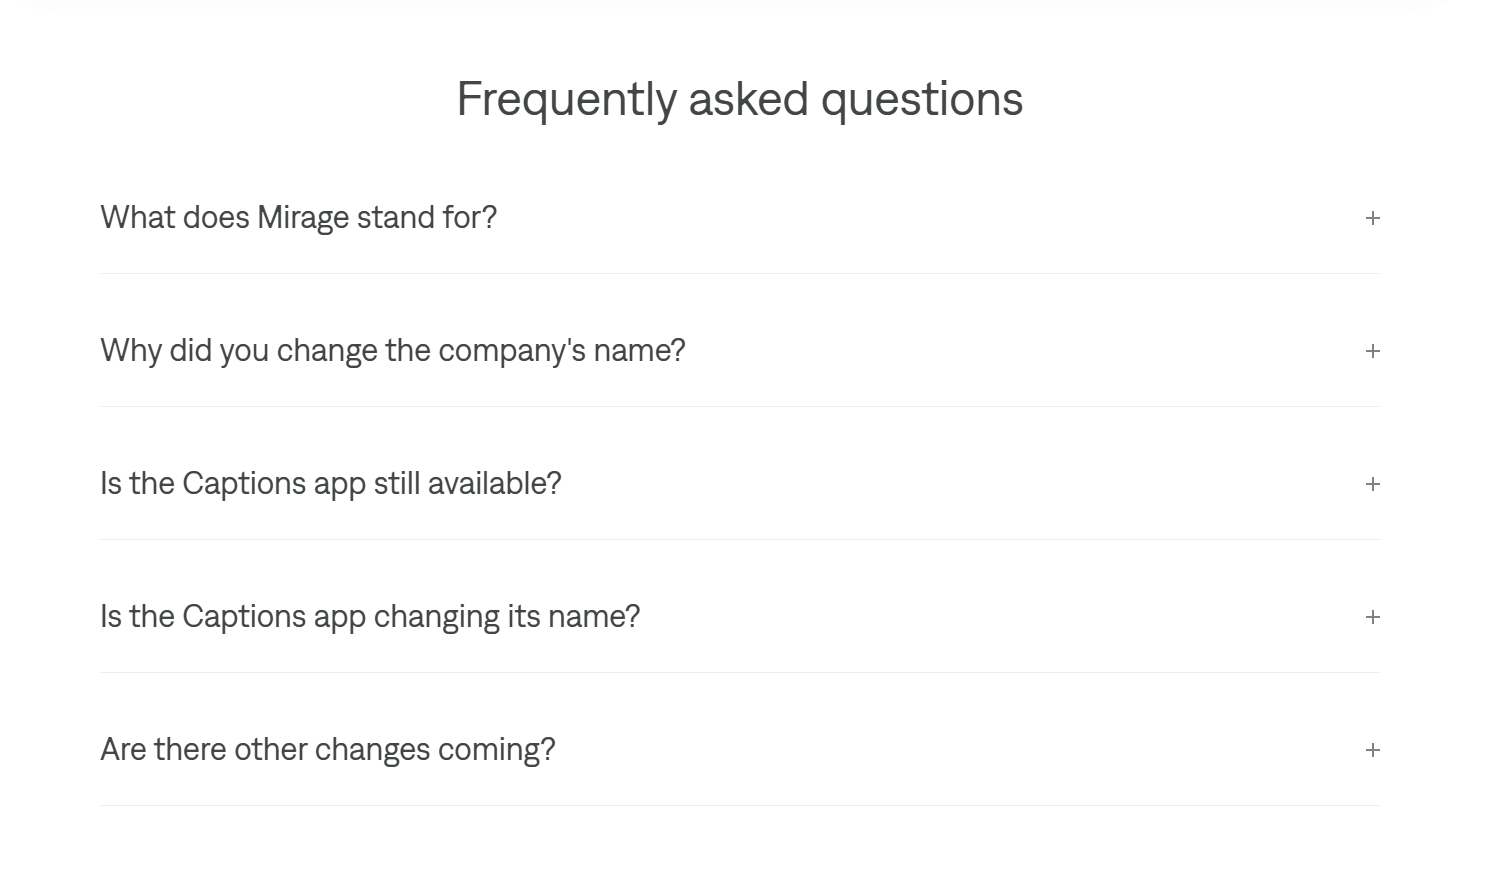Click the word "questions" in the page heading

921,99
